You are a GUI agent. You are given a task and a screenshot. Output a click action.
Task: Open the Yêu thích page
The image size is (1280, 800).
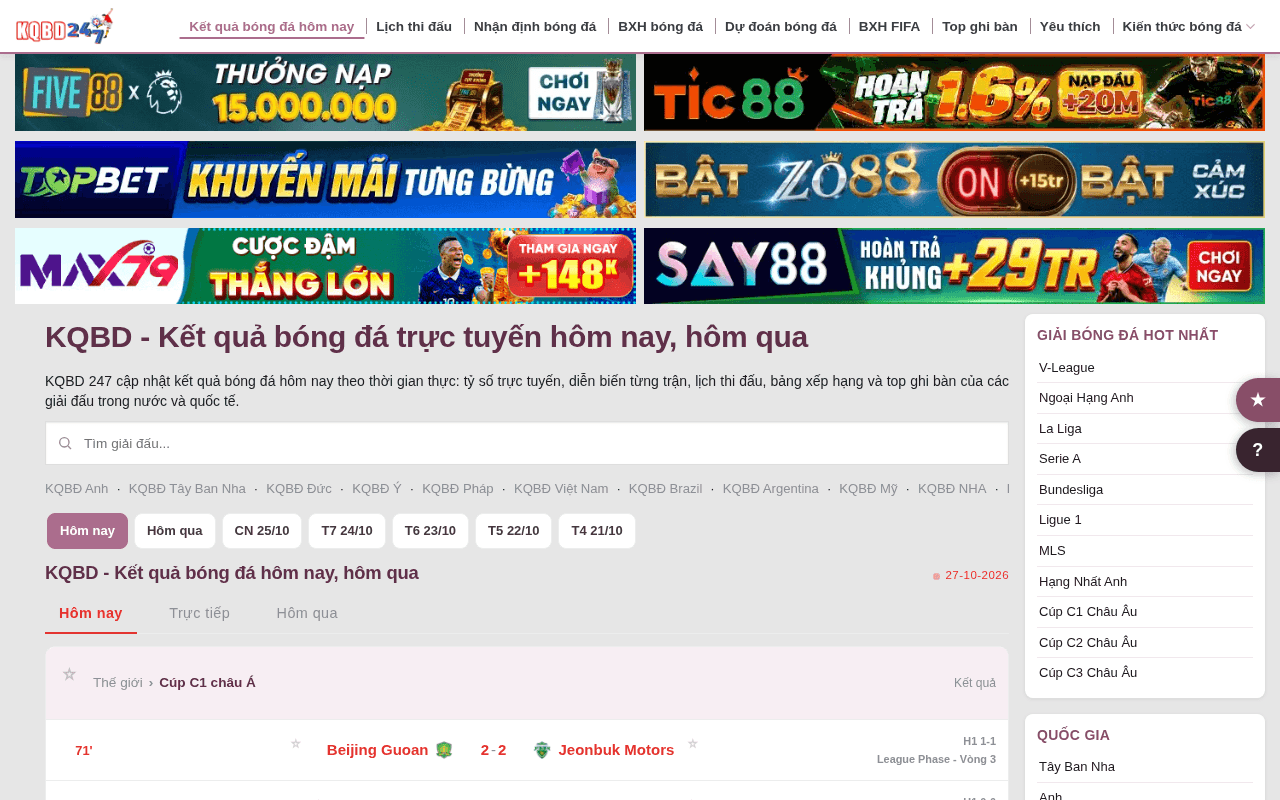[x=1070, y=26]
